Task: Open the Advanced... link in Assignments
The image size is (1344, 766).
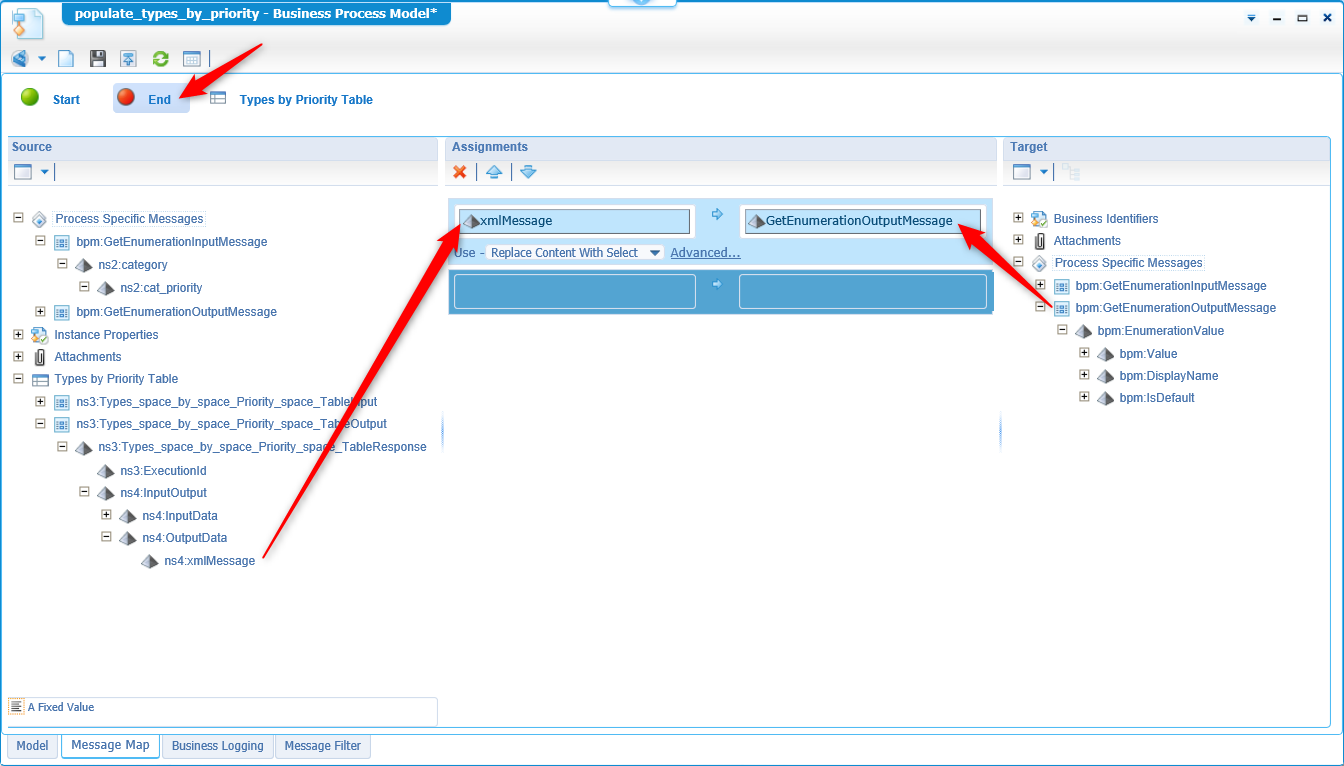Action: tap(705, 253)
